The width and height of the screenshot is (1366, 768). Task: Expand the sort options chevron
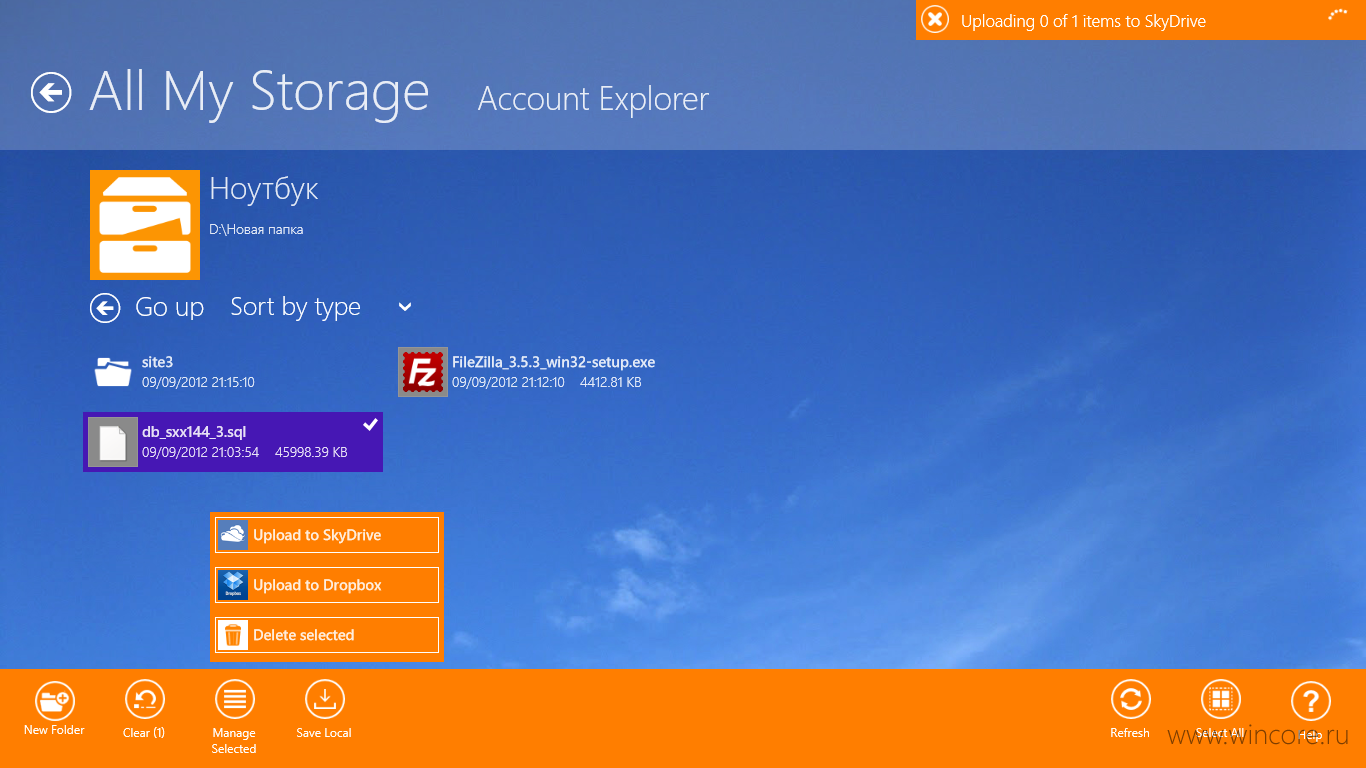tap(404, 307)
